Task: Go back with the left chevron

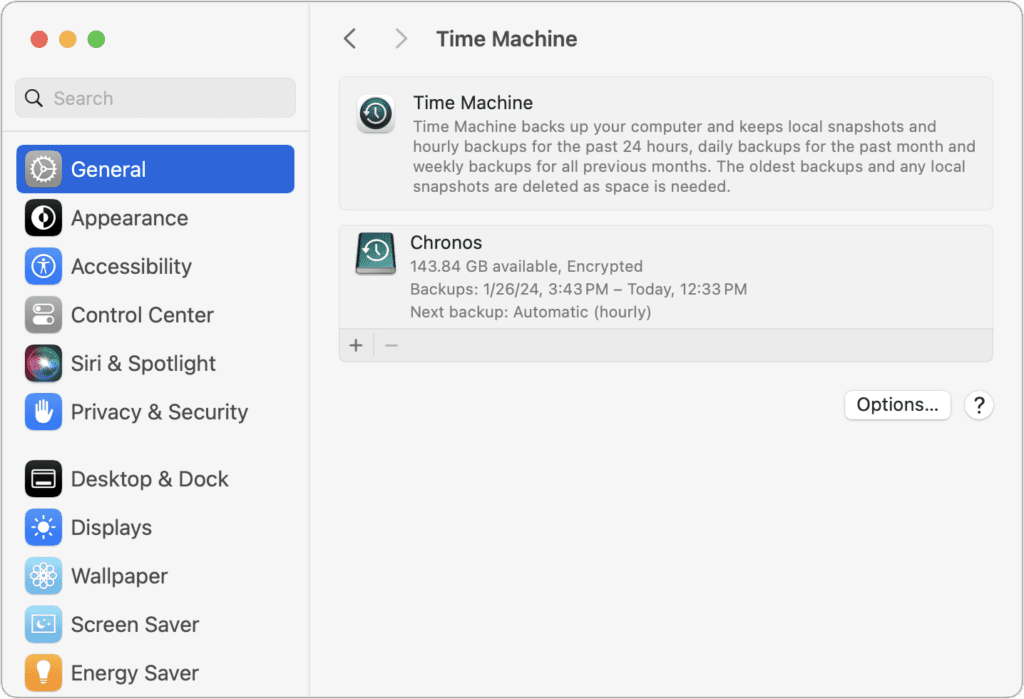Action: coord(349,39)
